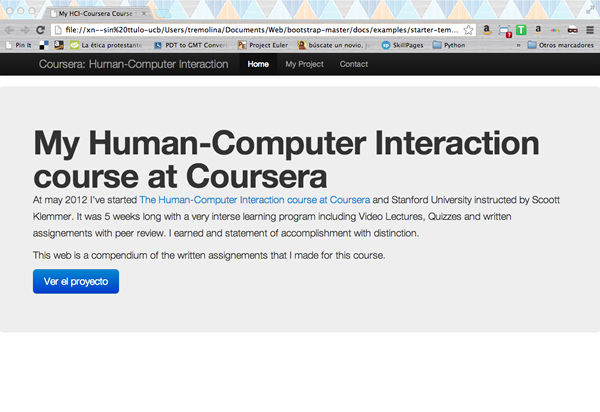Click the page file icon in the address bar
600x412 pixels.
click(x=58, y=30)
